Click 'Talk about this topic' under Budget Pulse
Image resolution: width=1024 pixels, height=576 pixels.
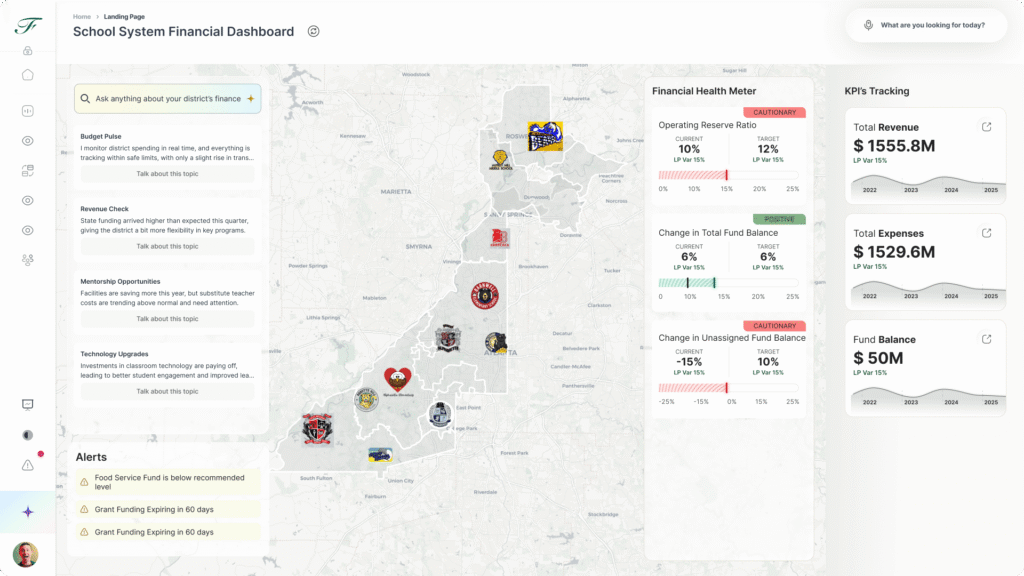pos(167,174)
